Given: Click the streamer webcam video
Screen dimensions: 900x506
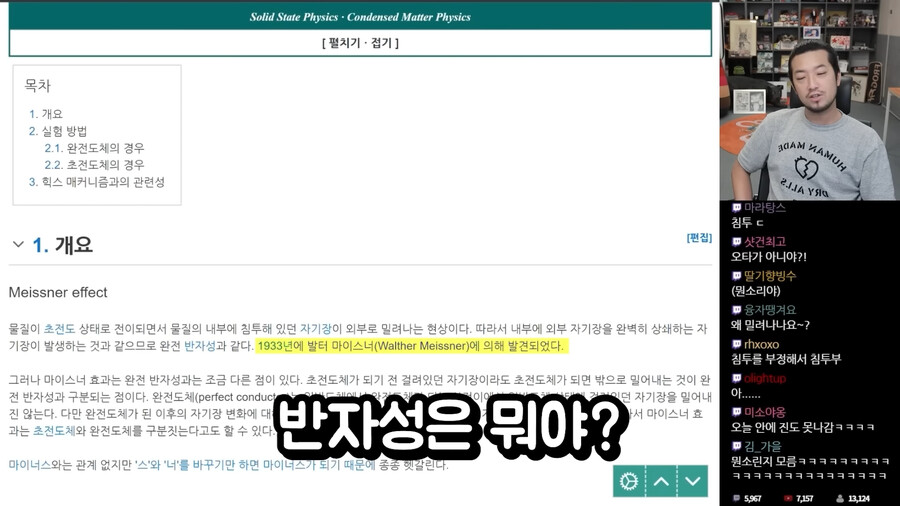Looking at the screenshot, I should click(x=810, y=100).
